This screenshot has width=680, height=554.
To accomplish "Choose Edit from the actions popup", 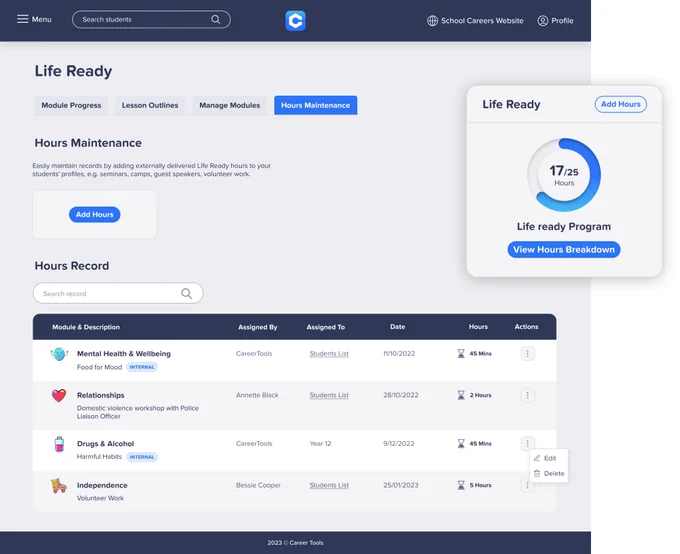I will 549,458.
